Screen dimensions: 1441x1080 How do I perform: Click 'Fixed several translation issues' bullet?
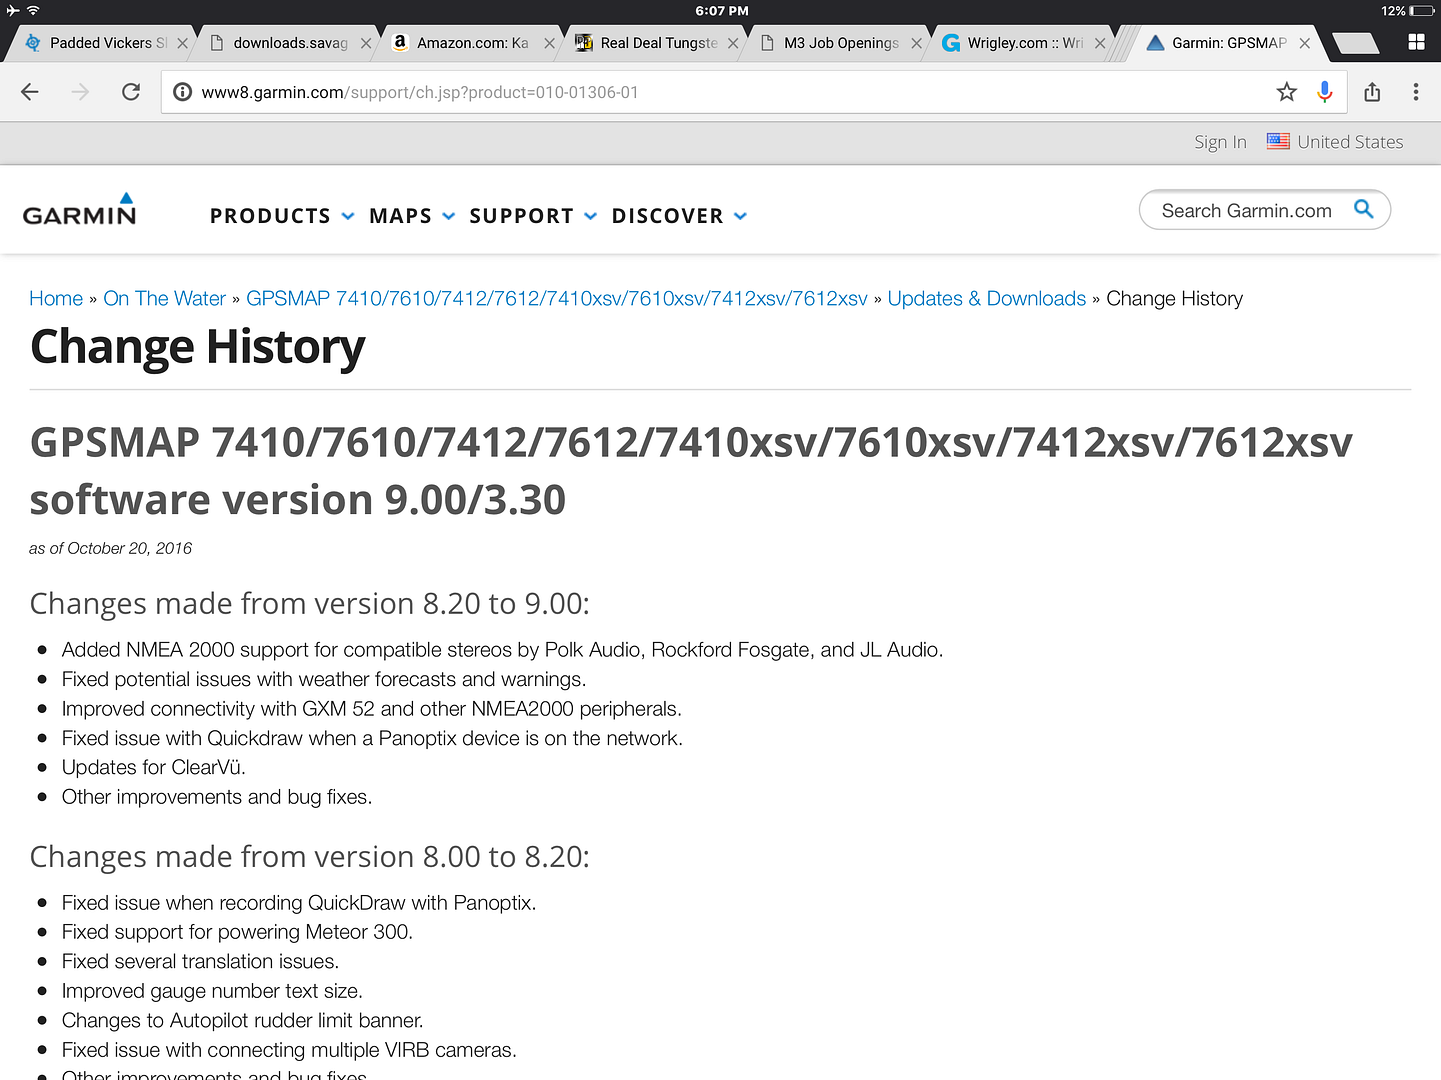click(x=200, y=962)
